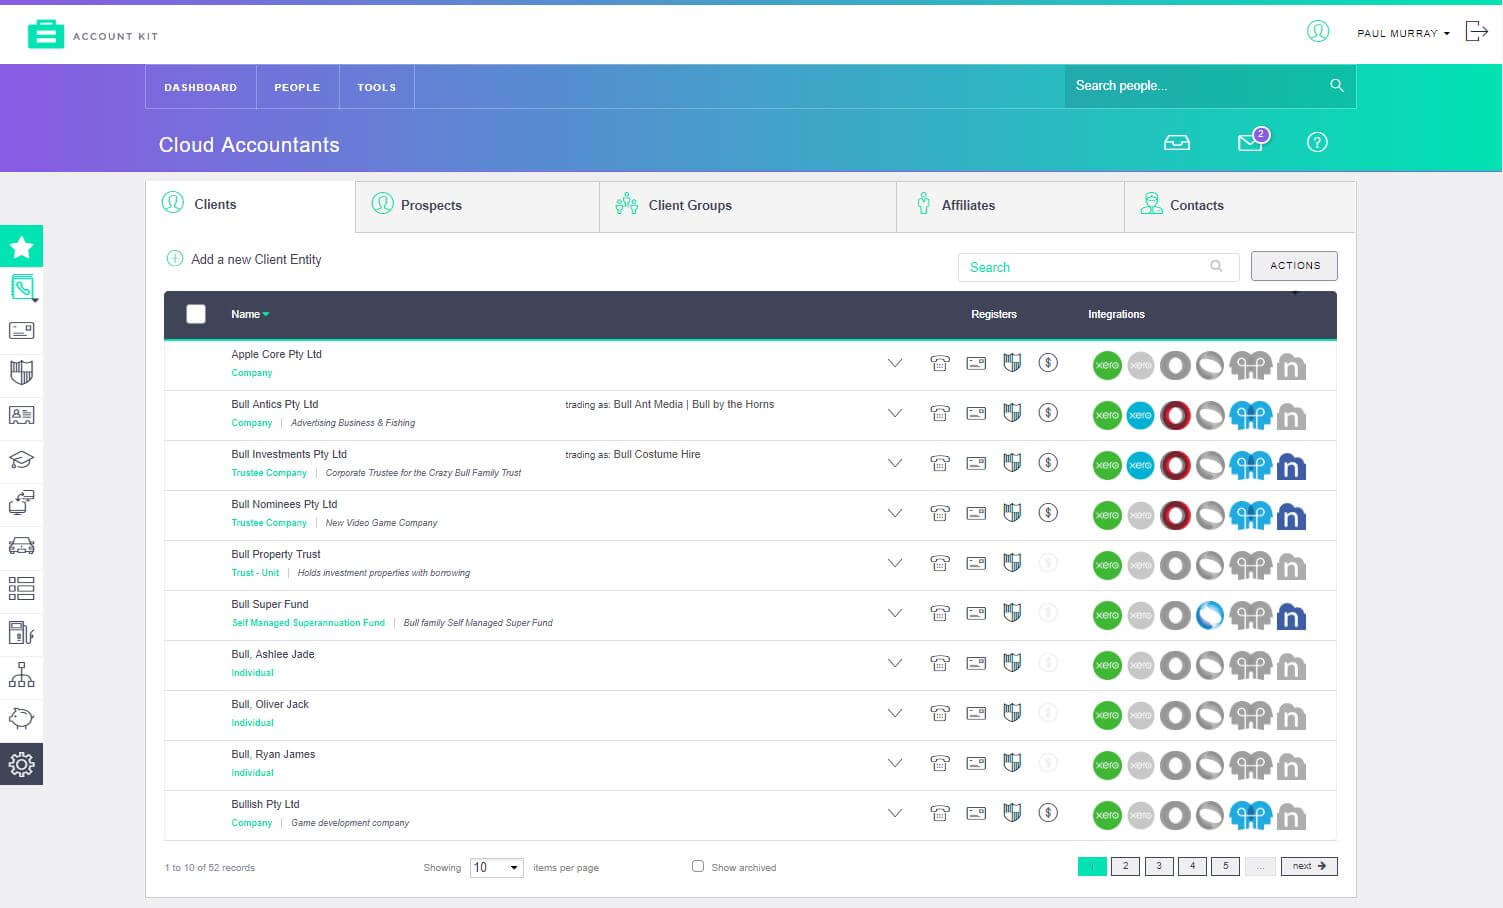Click the Search people input field

pyautogui.click(x=1195, y=86)
